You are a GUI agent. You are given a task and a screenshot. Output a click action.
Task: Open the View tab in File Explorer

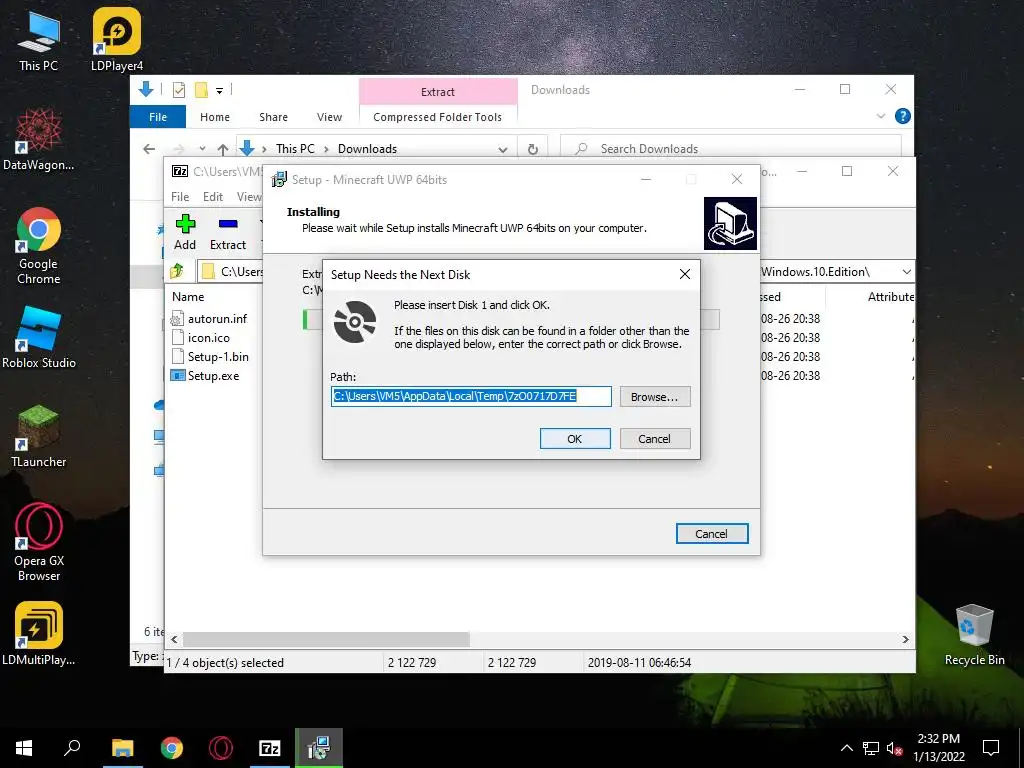click(329, 117)
